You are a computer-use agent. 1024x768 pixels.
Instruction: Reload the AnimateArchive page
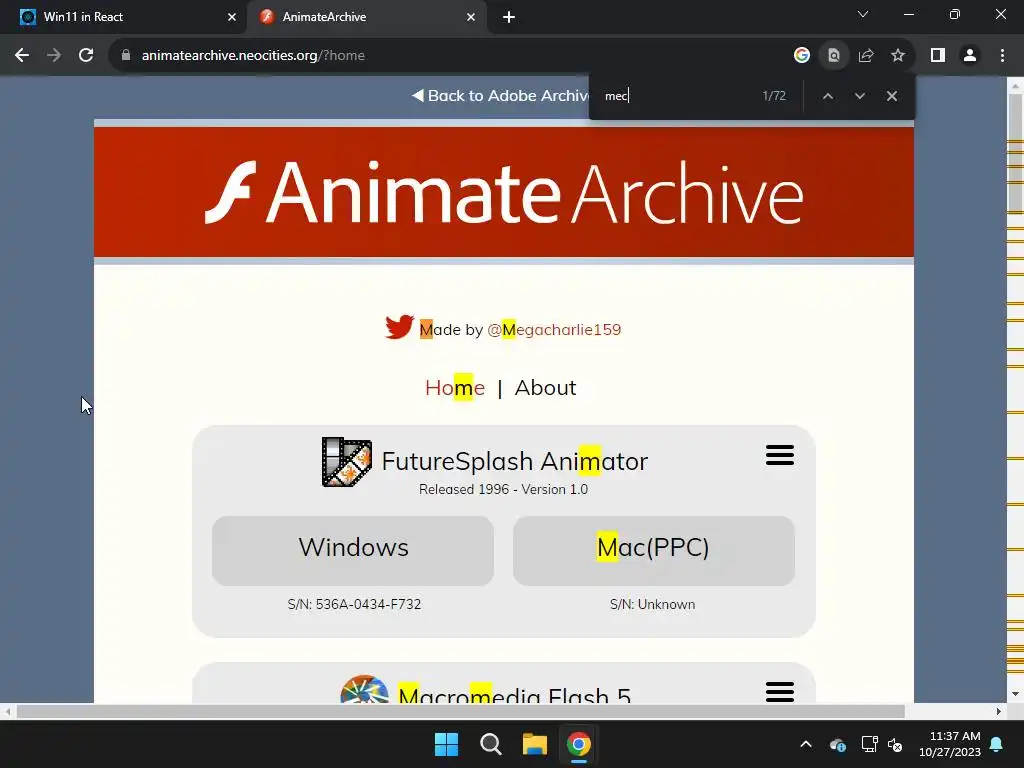point(86,56)
